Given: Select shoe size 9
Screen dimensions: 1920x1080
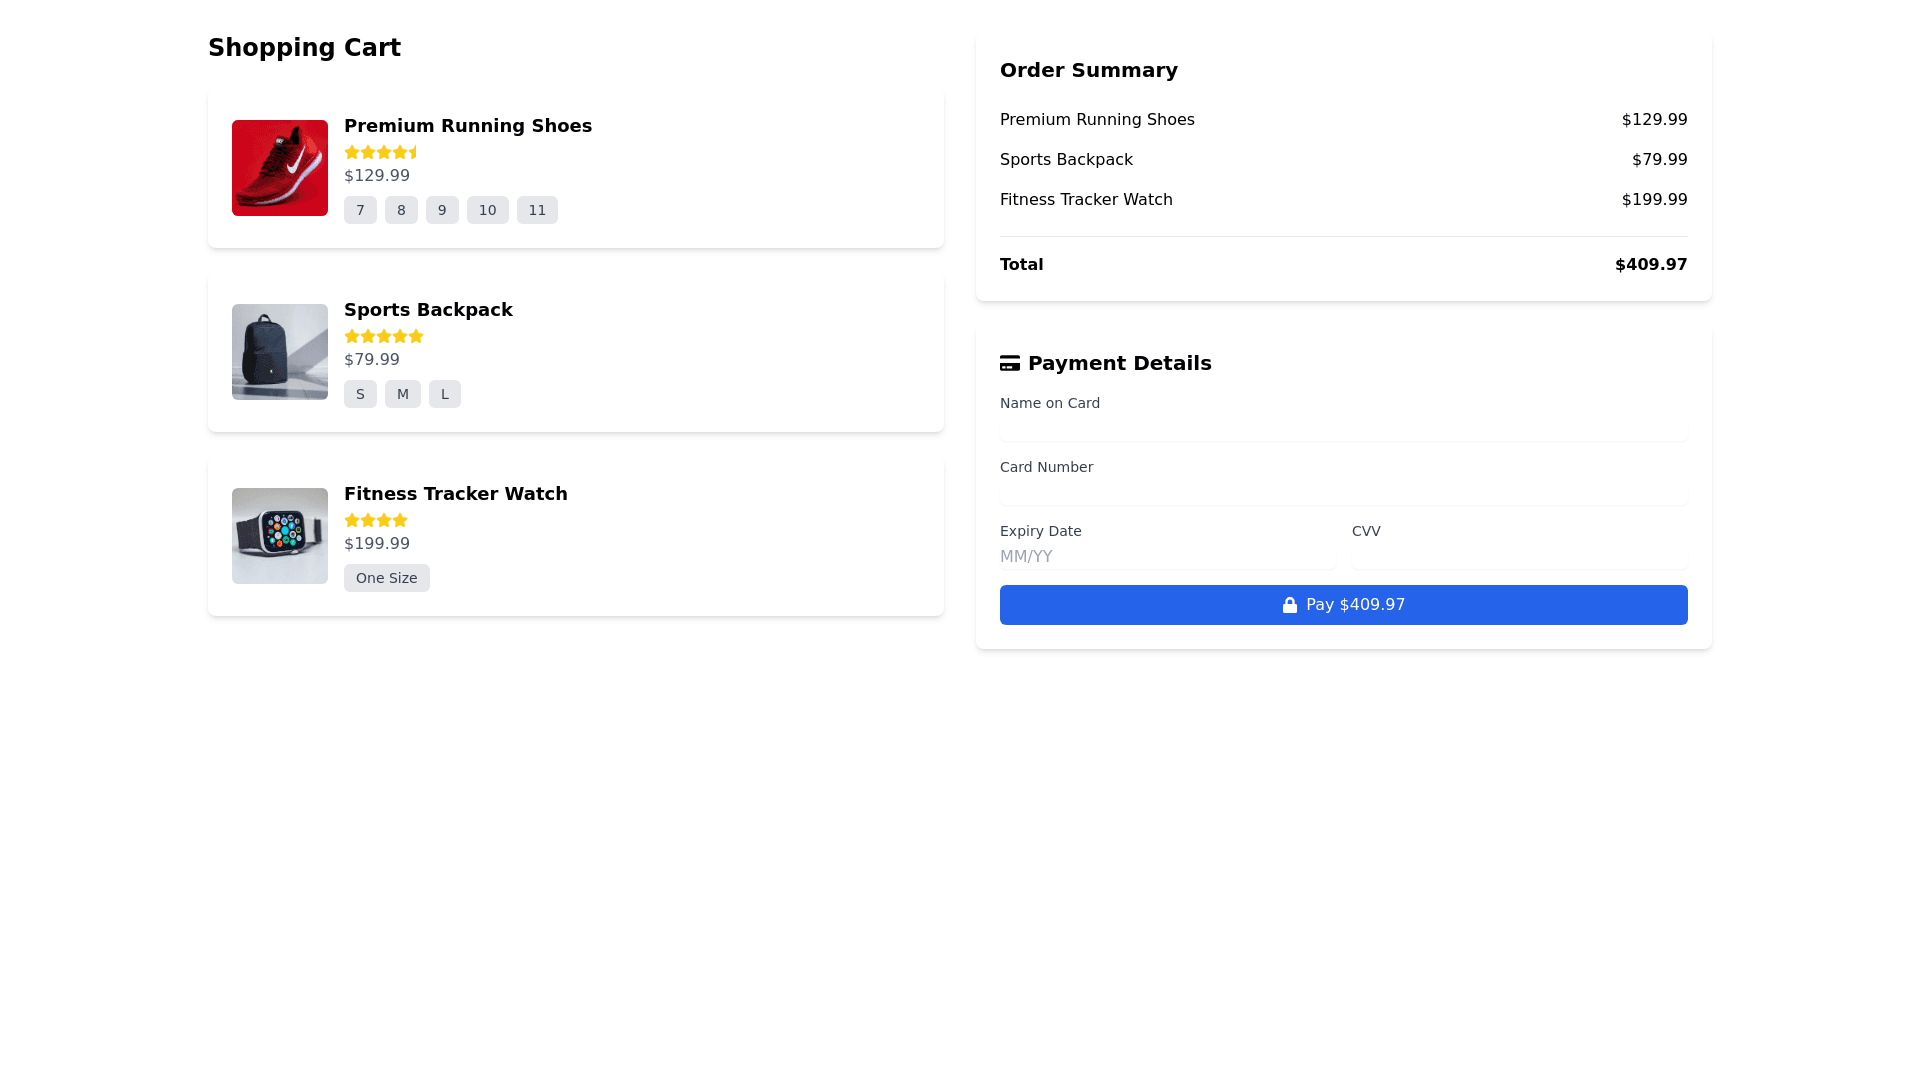Looking at the screenshot, I should (442, 210).
